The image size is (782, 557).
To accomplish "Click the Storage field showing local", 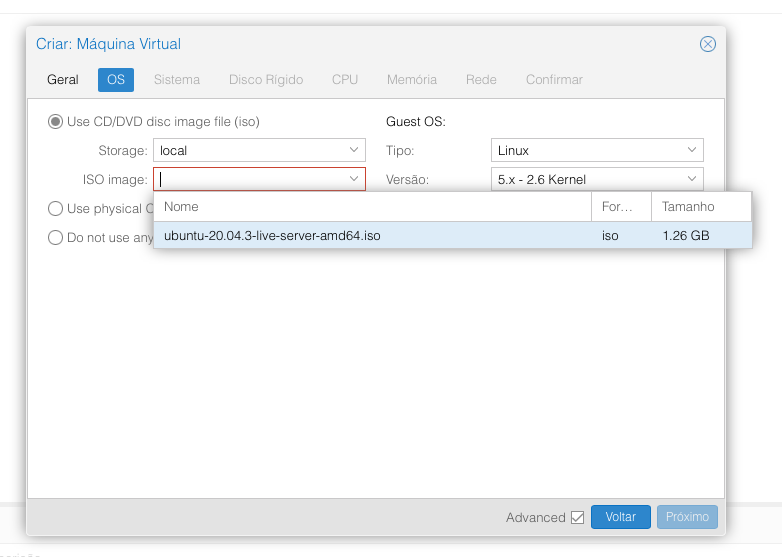I will pyautogui.click(x=250, y=150).
